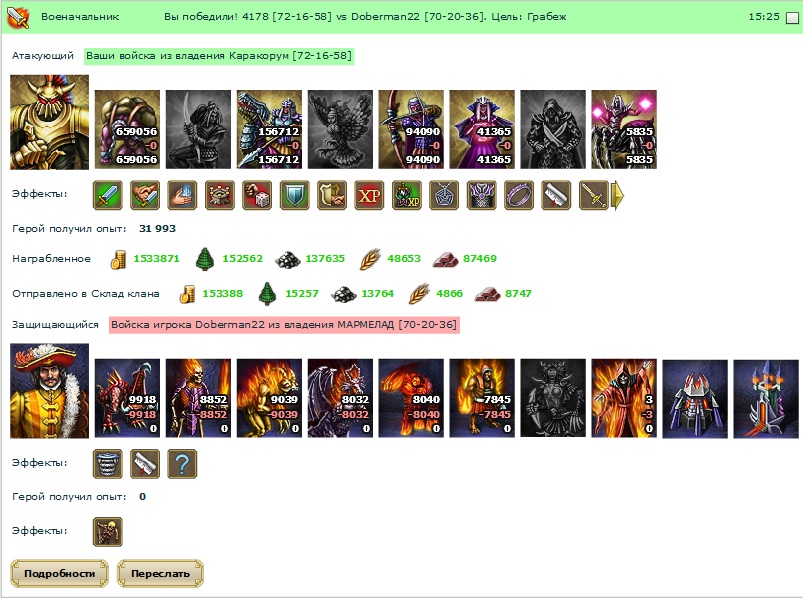This screenshot has height=598, width=803.
Task: Click the Переслать forward button
Action: coord(160,573)
